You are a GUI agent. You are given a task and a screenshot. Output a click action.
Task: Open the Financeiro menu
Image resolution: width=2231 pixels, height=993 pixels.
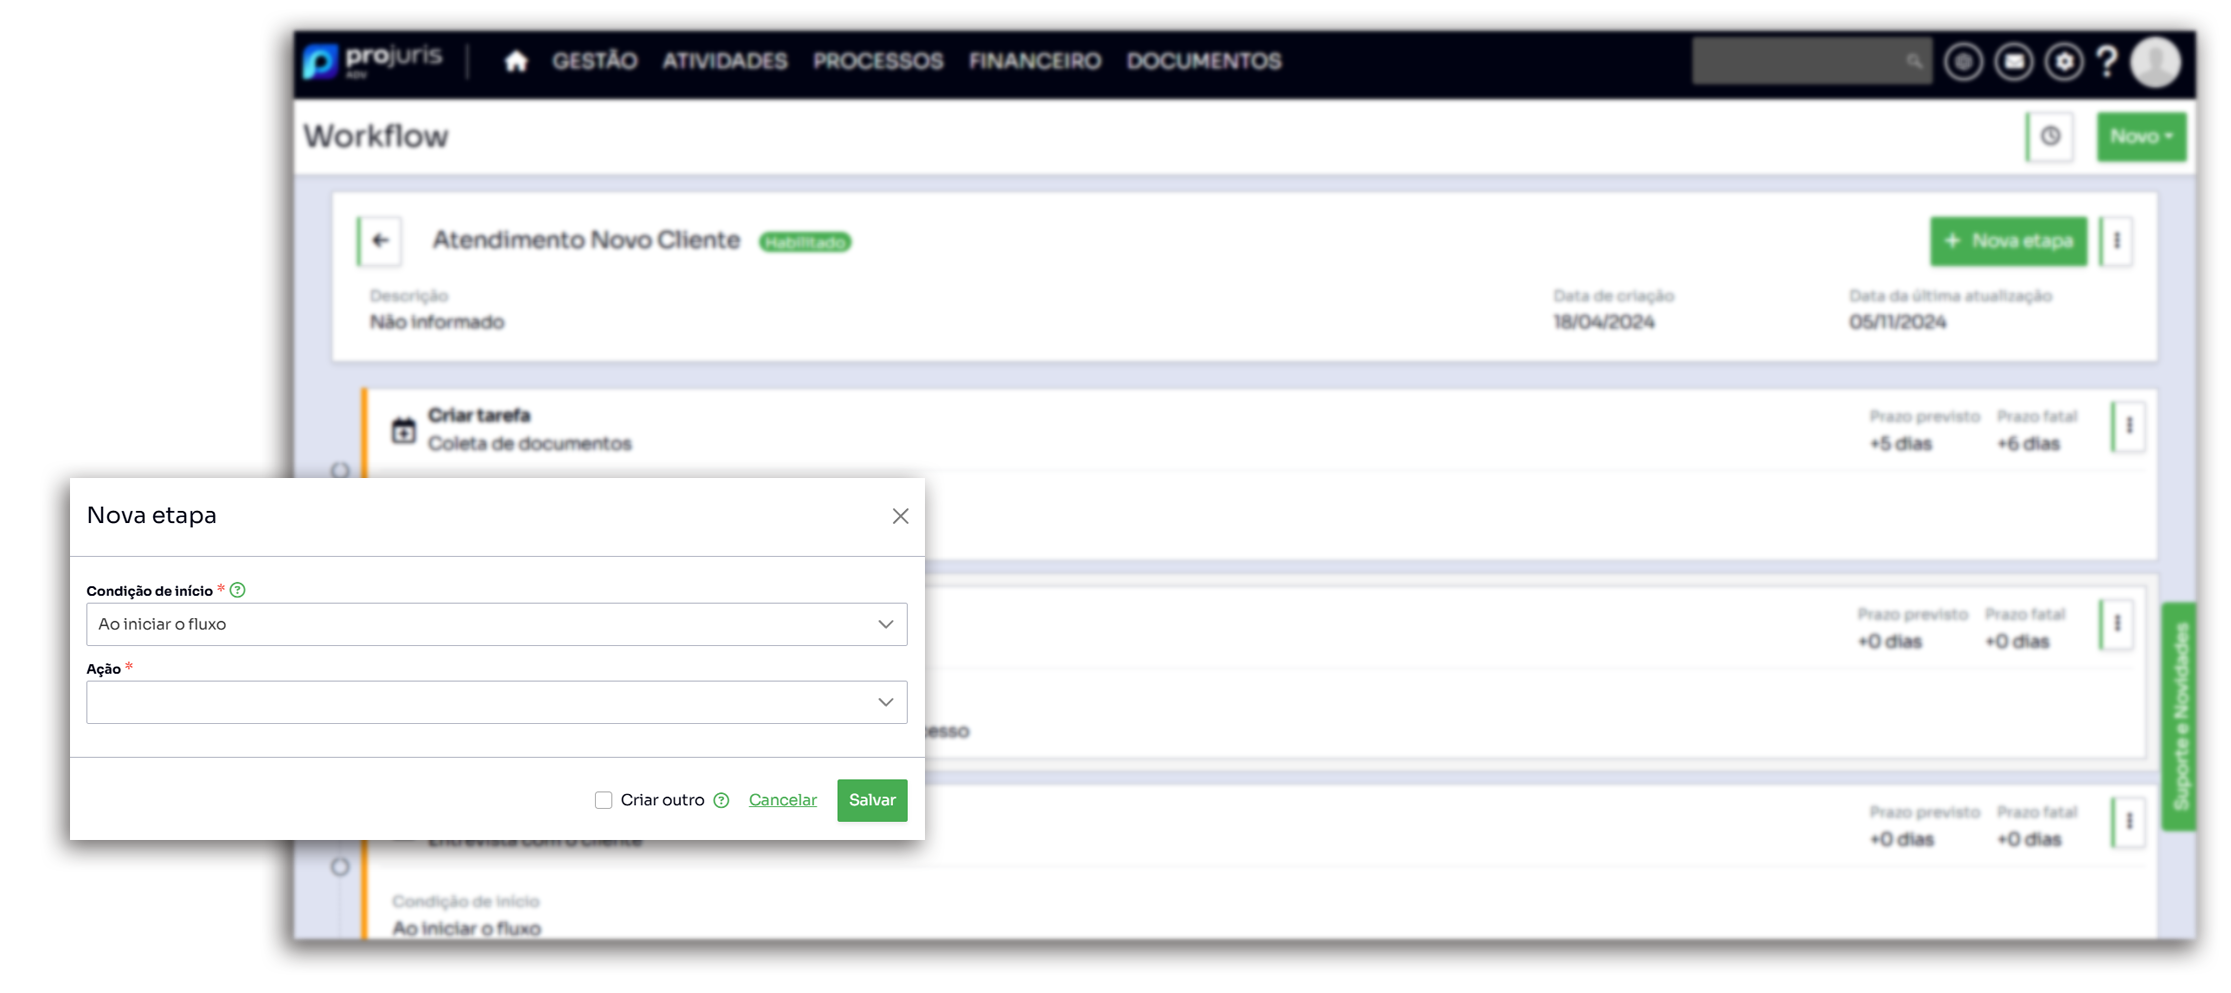(x=1034, y=62)
